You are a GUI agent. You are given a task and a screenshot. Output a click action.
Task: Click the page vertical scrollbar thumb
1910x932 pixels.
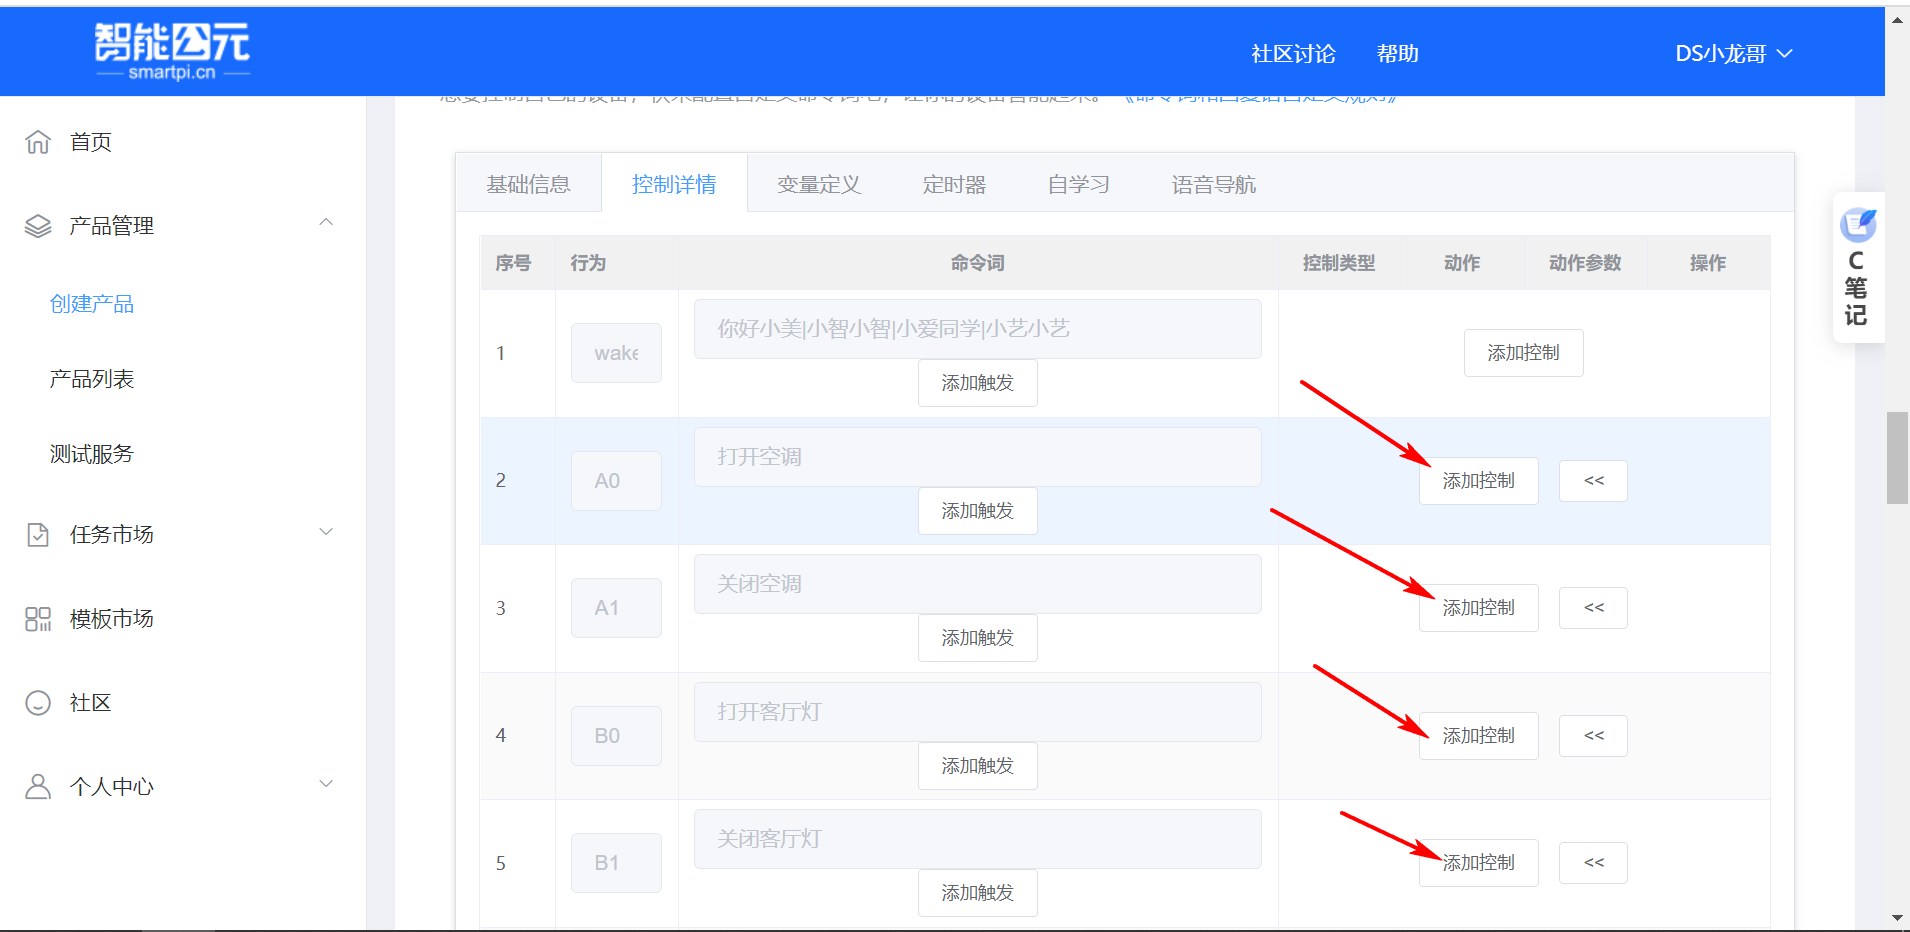1897,458
